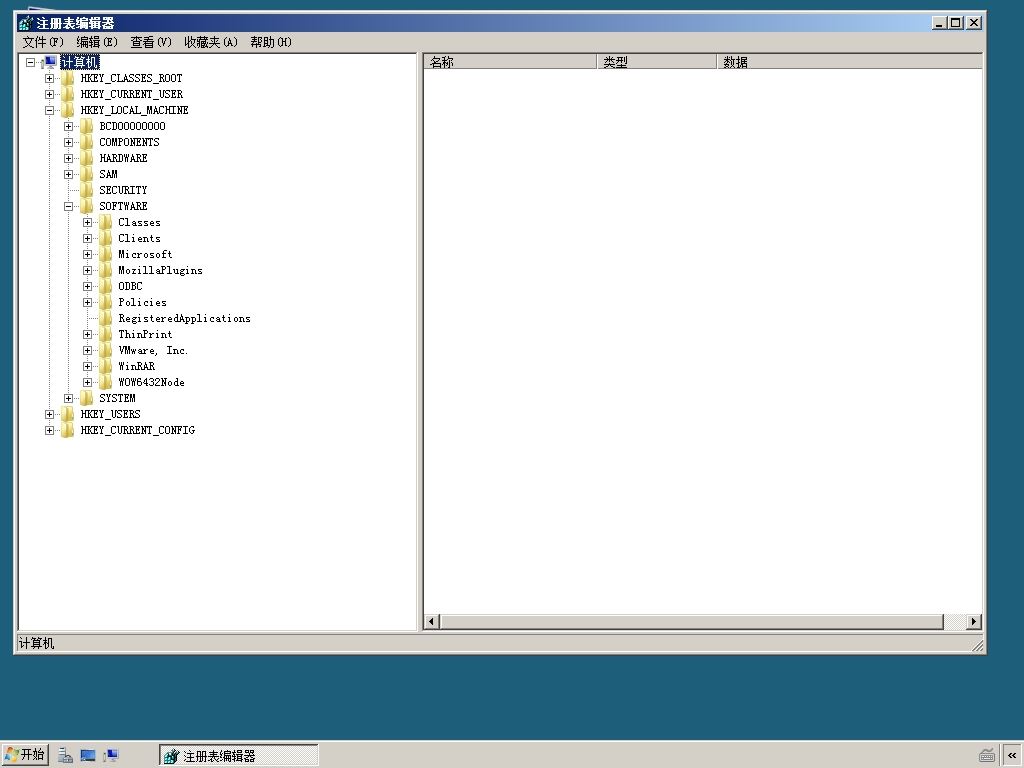The image size is (1024, 768).
Task: Click the SAM folder icon
Action: [86, 174]
